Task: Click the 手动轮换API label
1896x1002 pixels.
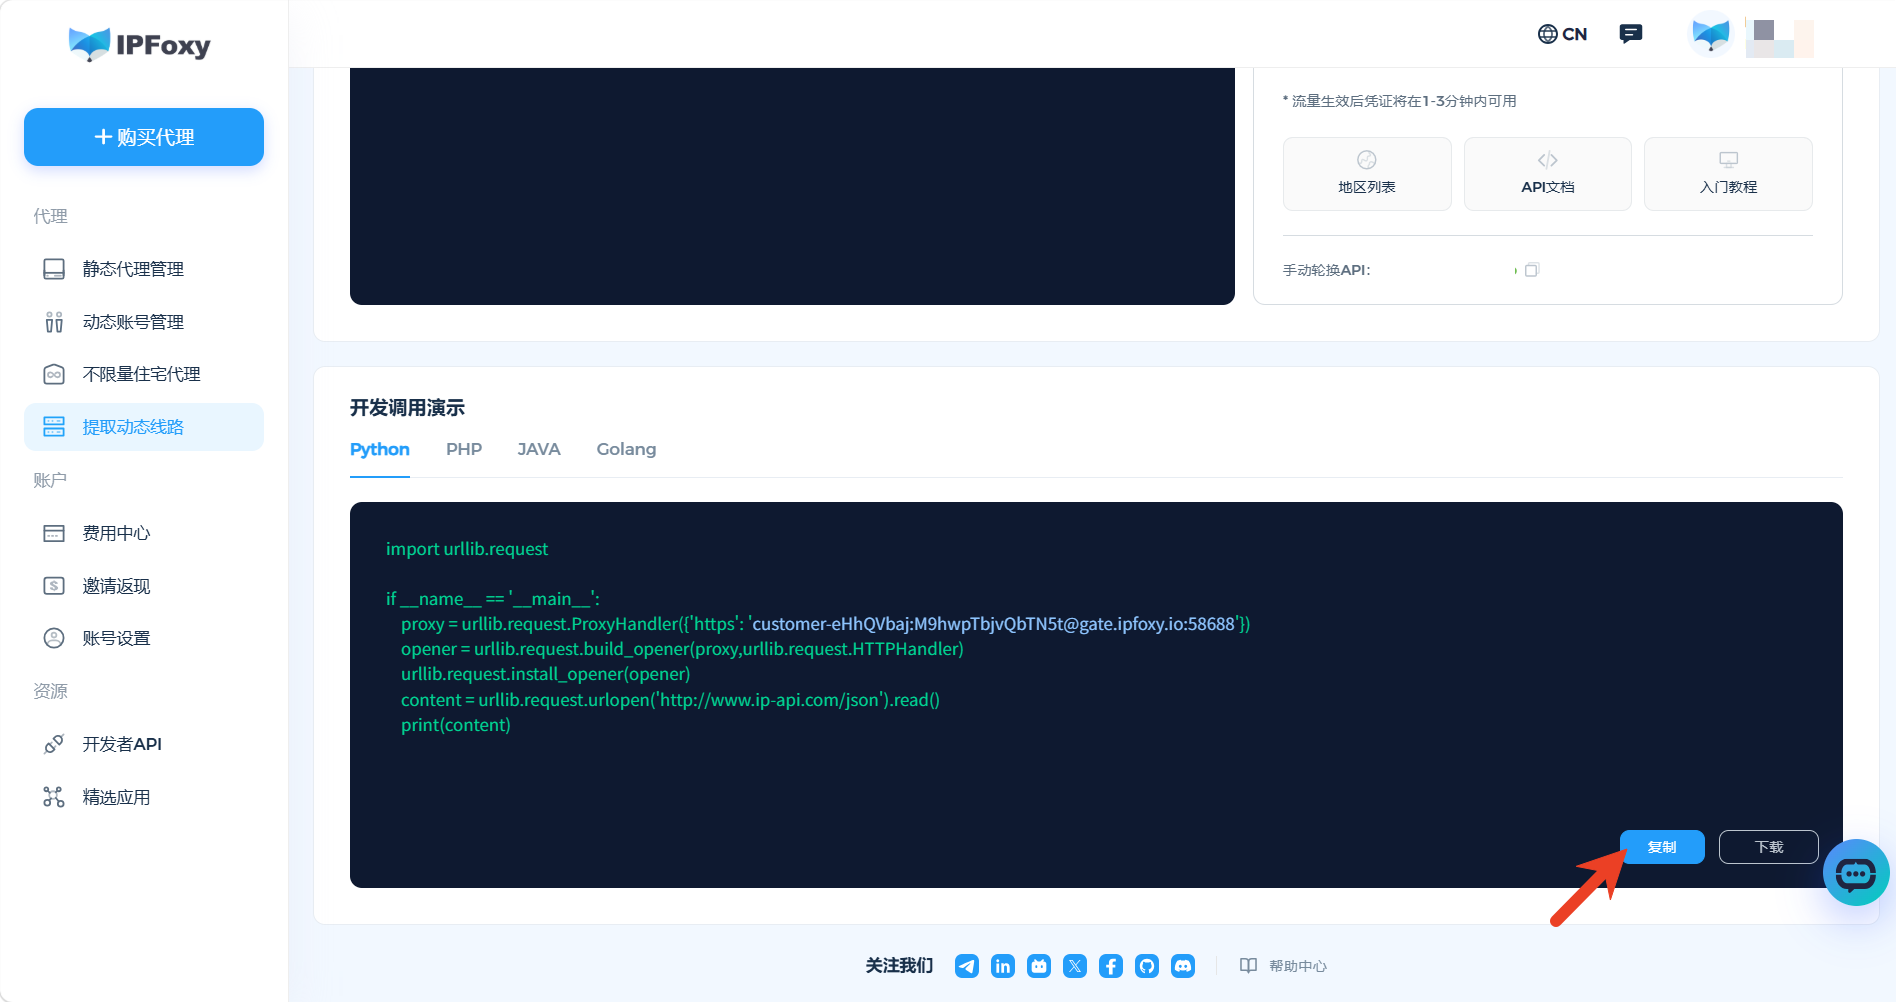Action: click(x=1327, y=270)
